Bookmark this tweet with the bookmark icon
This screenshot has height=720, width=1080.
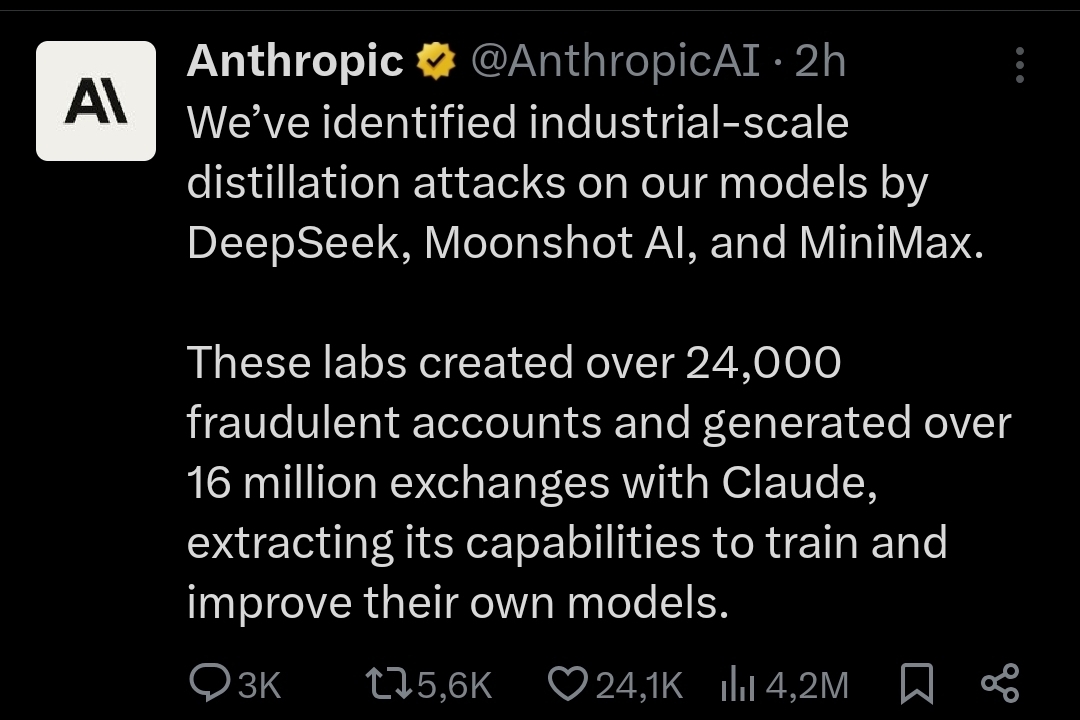917,685
